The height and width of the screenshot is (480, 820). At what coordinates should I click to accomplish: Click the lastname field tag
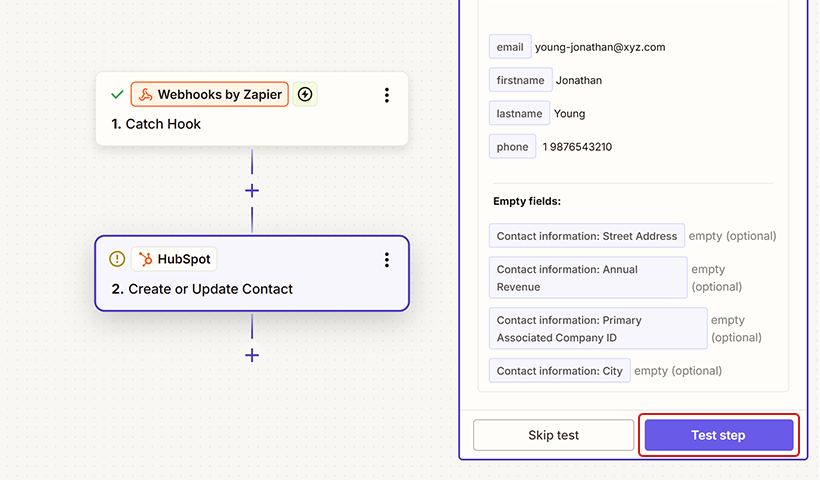click(x=519, y=114)
